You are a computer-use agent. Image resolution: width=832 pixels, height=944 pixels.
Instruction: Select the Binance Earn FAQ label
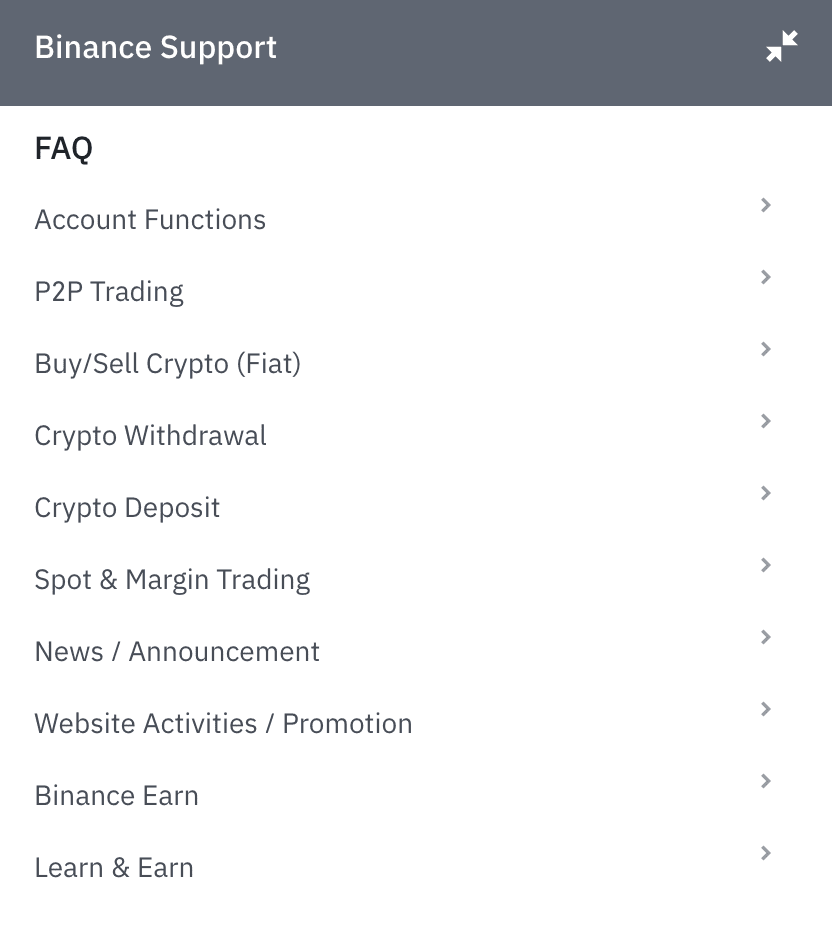click(116, 796)
